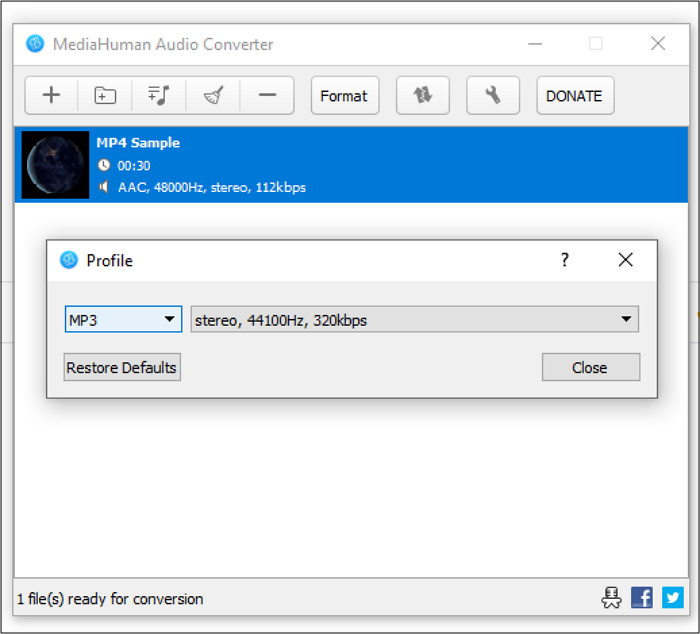Click the DONATE button
The width and height of the screenshot is (700, 634).
point(574,96)
